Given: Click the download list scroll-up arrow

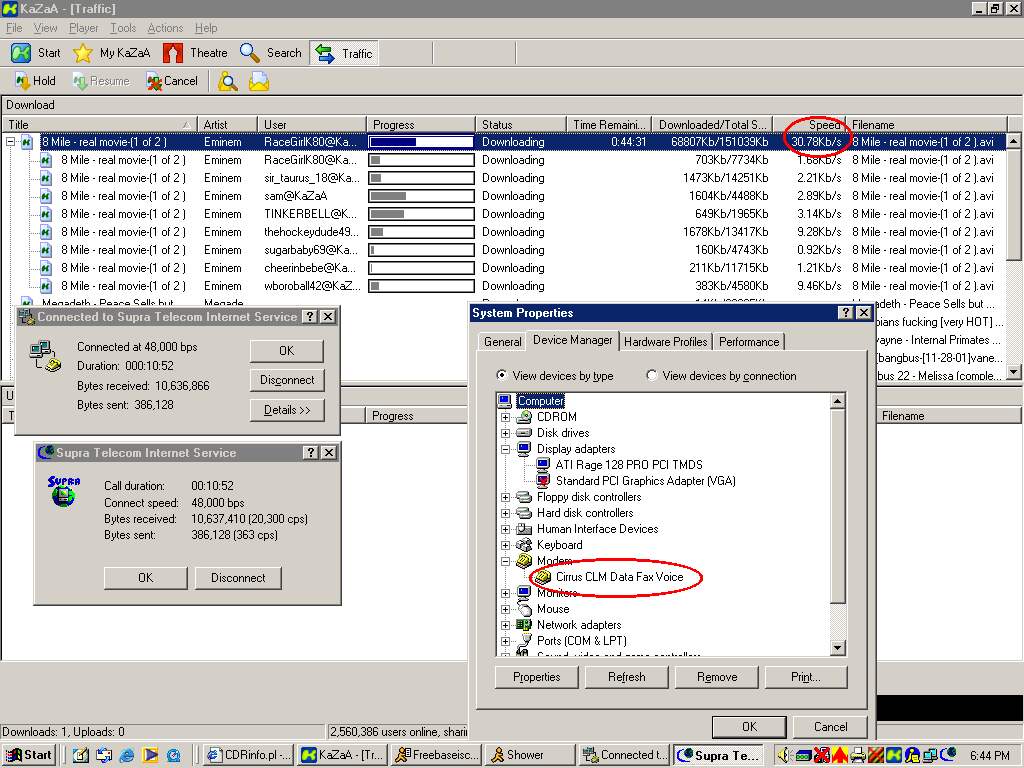Looking at the screenshot, I should point(1014,141).
